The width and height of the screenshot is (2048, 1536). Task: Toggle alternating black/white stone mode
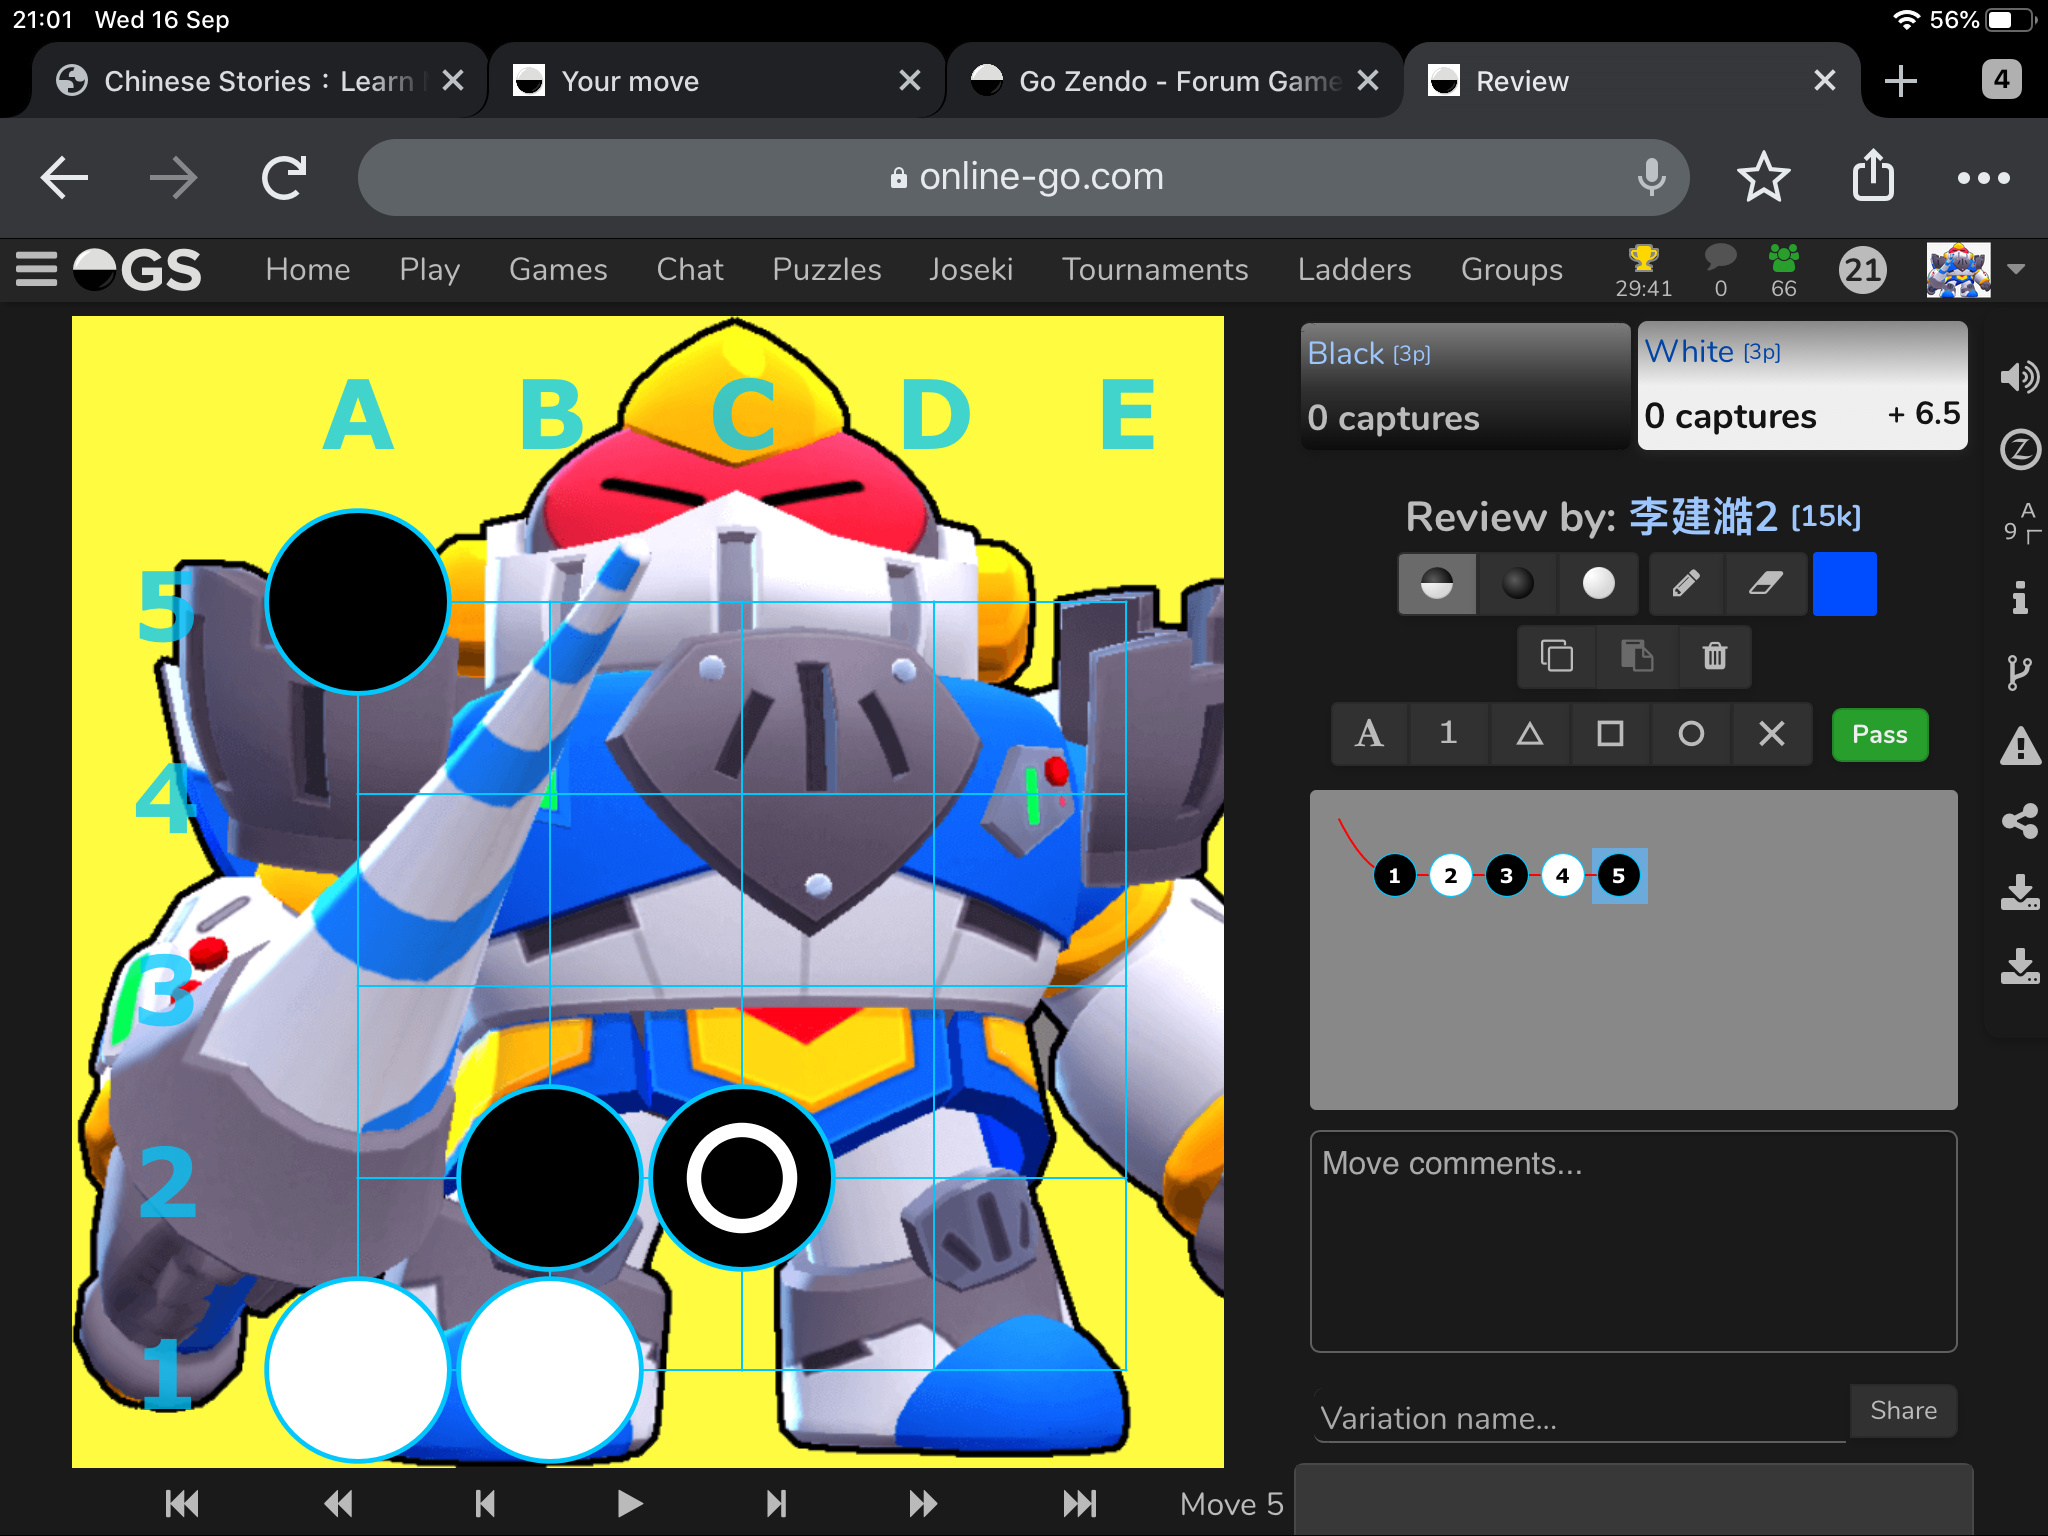[1437, 583]
